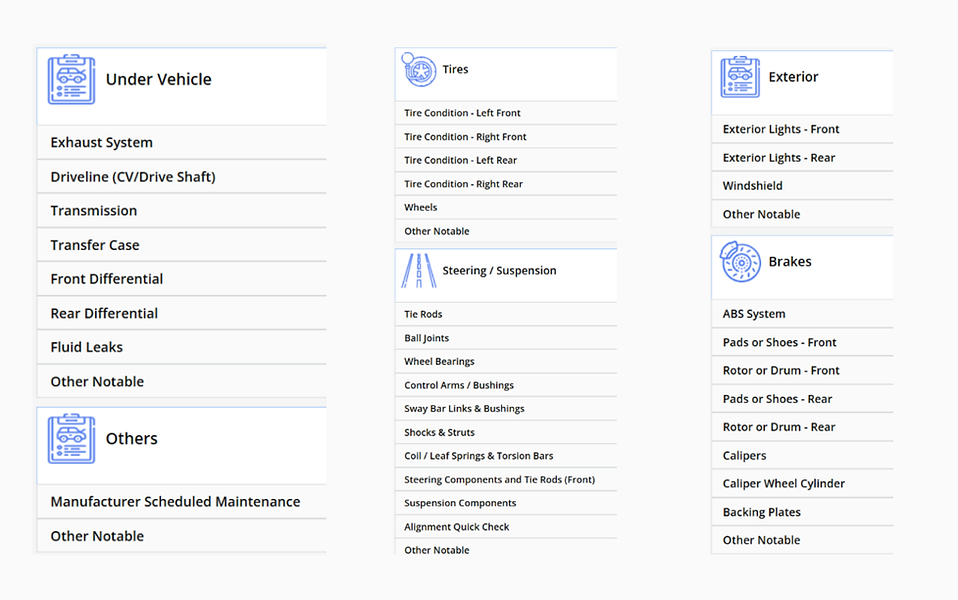Select Rotor or Drum - Front

[802, 370]
